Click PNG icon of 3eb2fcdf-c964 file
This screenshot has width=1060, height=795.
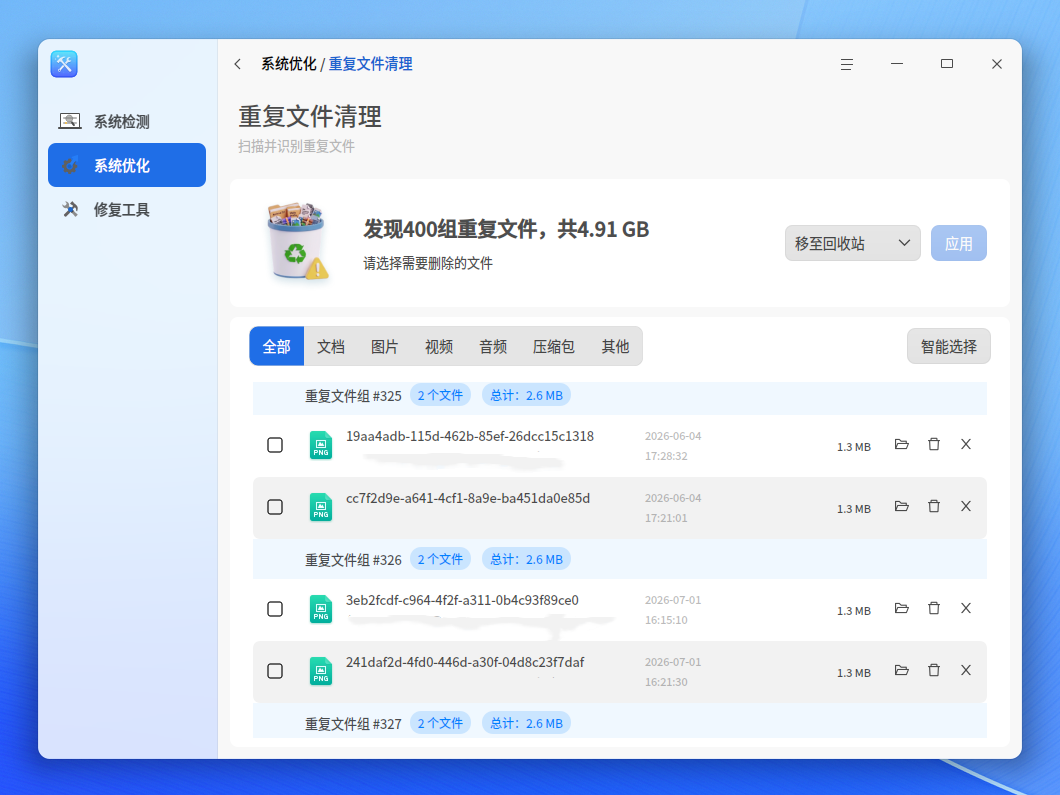tap(321, 609)
